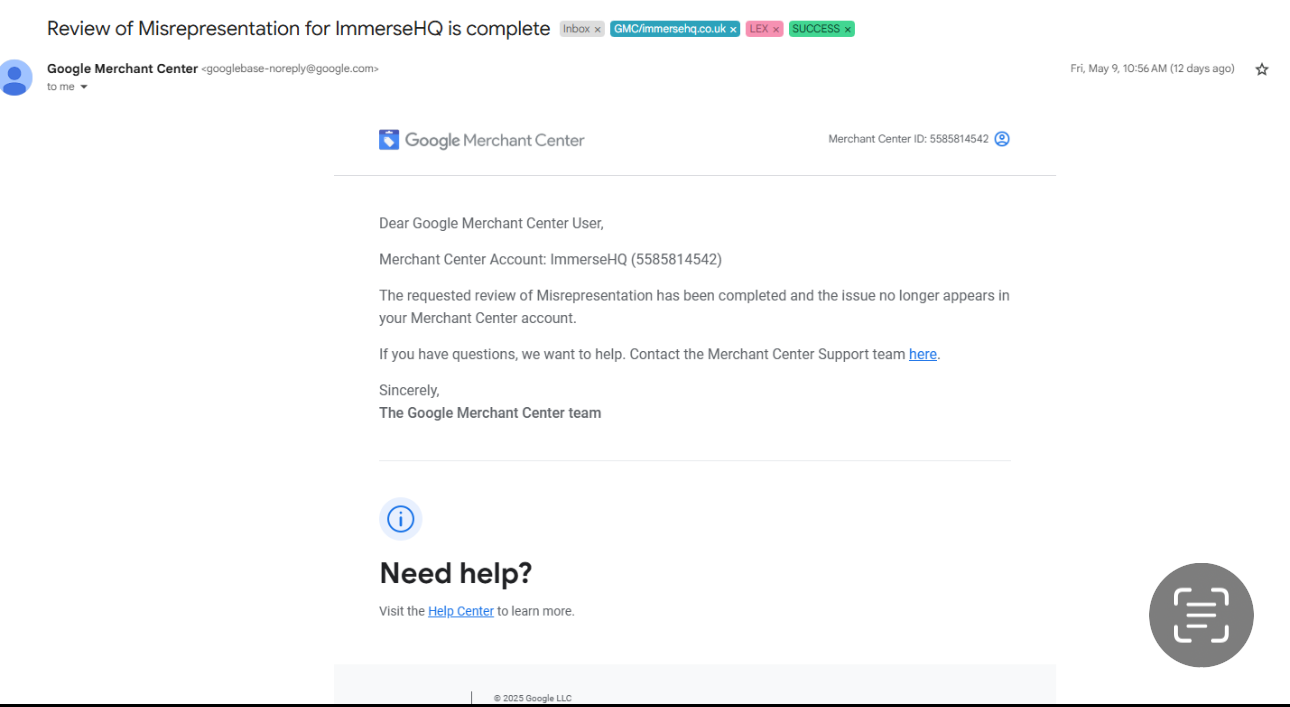Open the GMC/immersehq.co.uk label
1290x707 pixels.
click(x=670, y=29)
